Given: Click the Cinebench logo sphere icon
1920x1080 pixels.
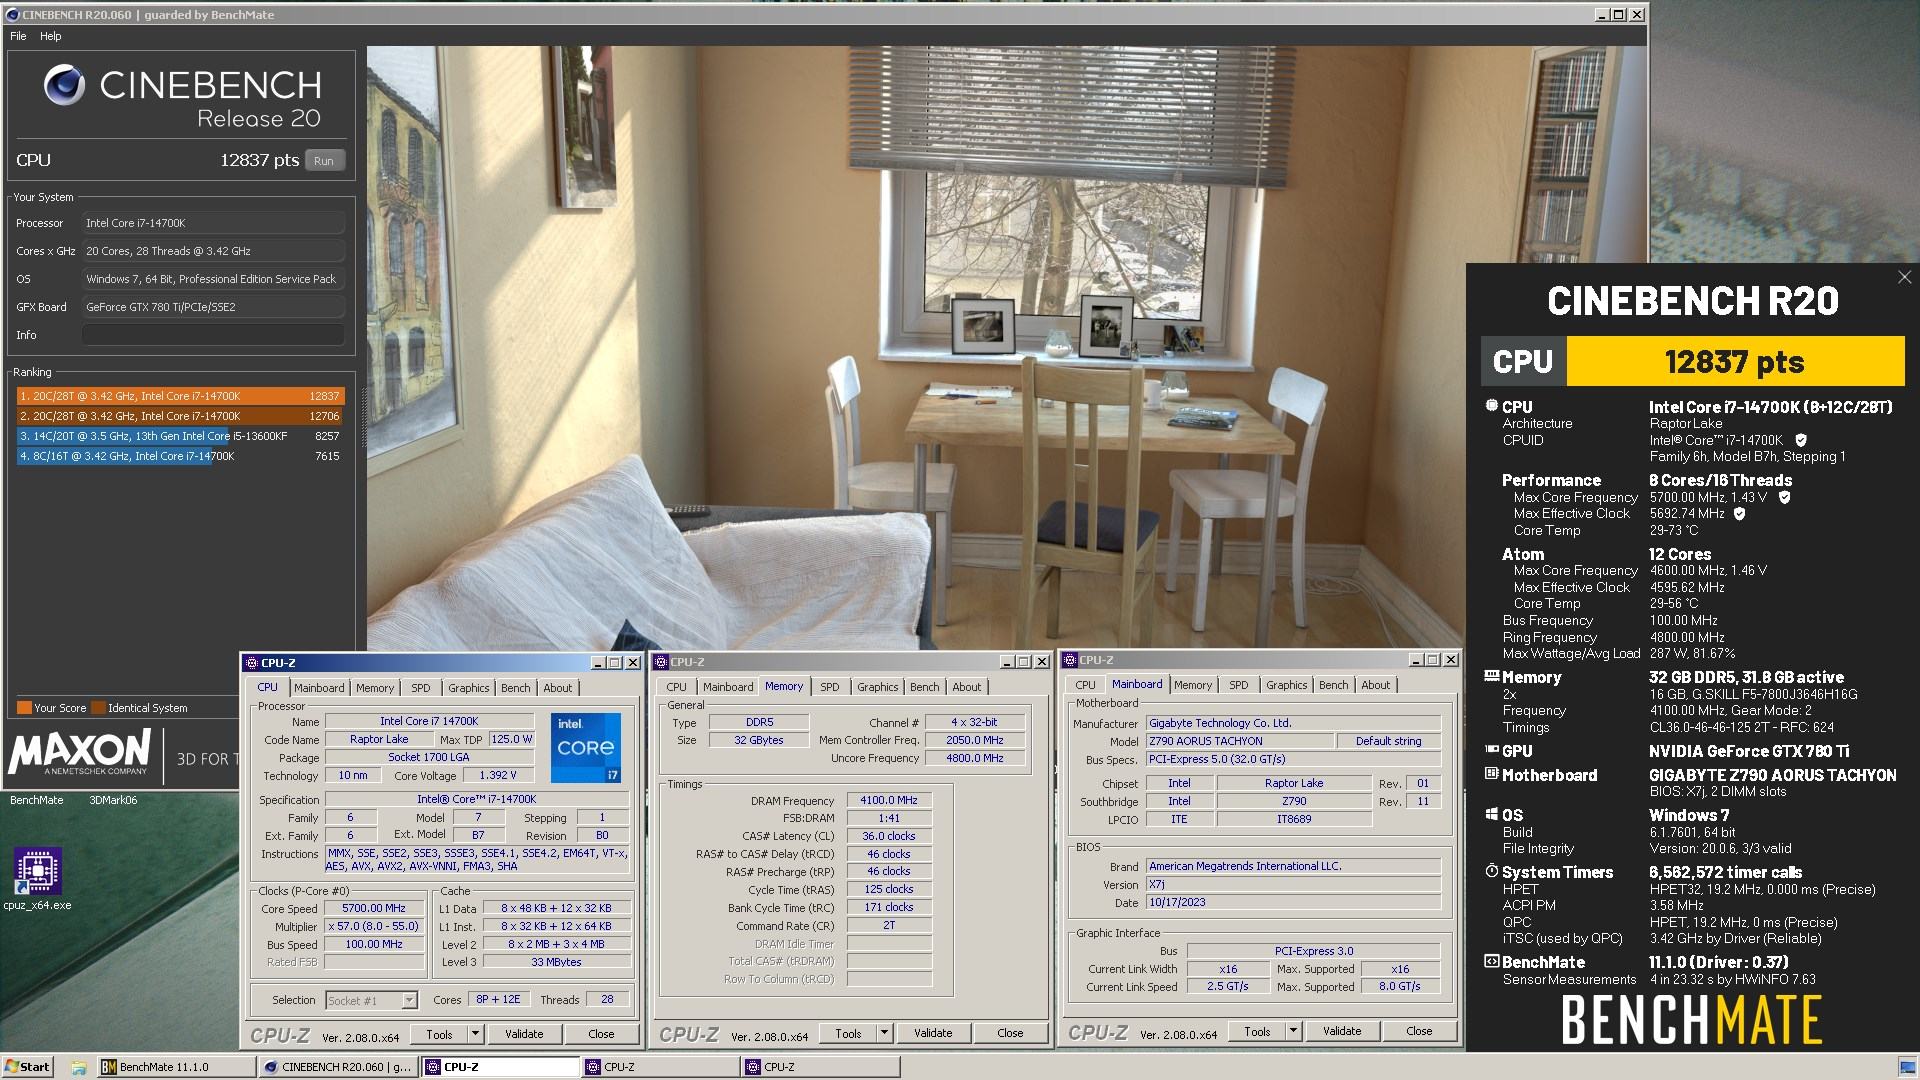Looking at the screenshot, I should [x=64, y=86].
